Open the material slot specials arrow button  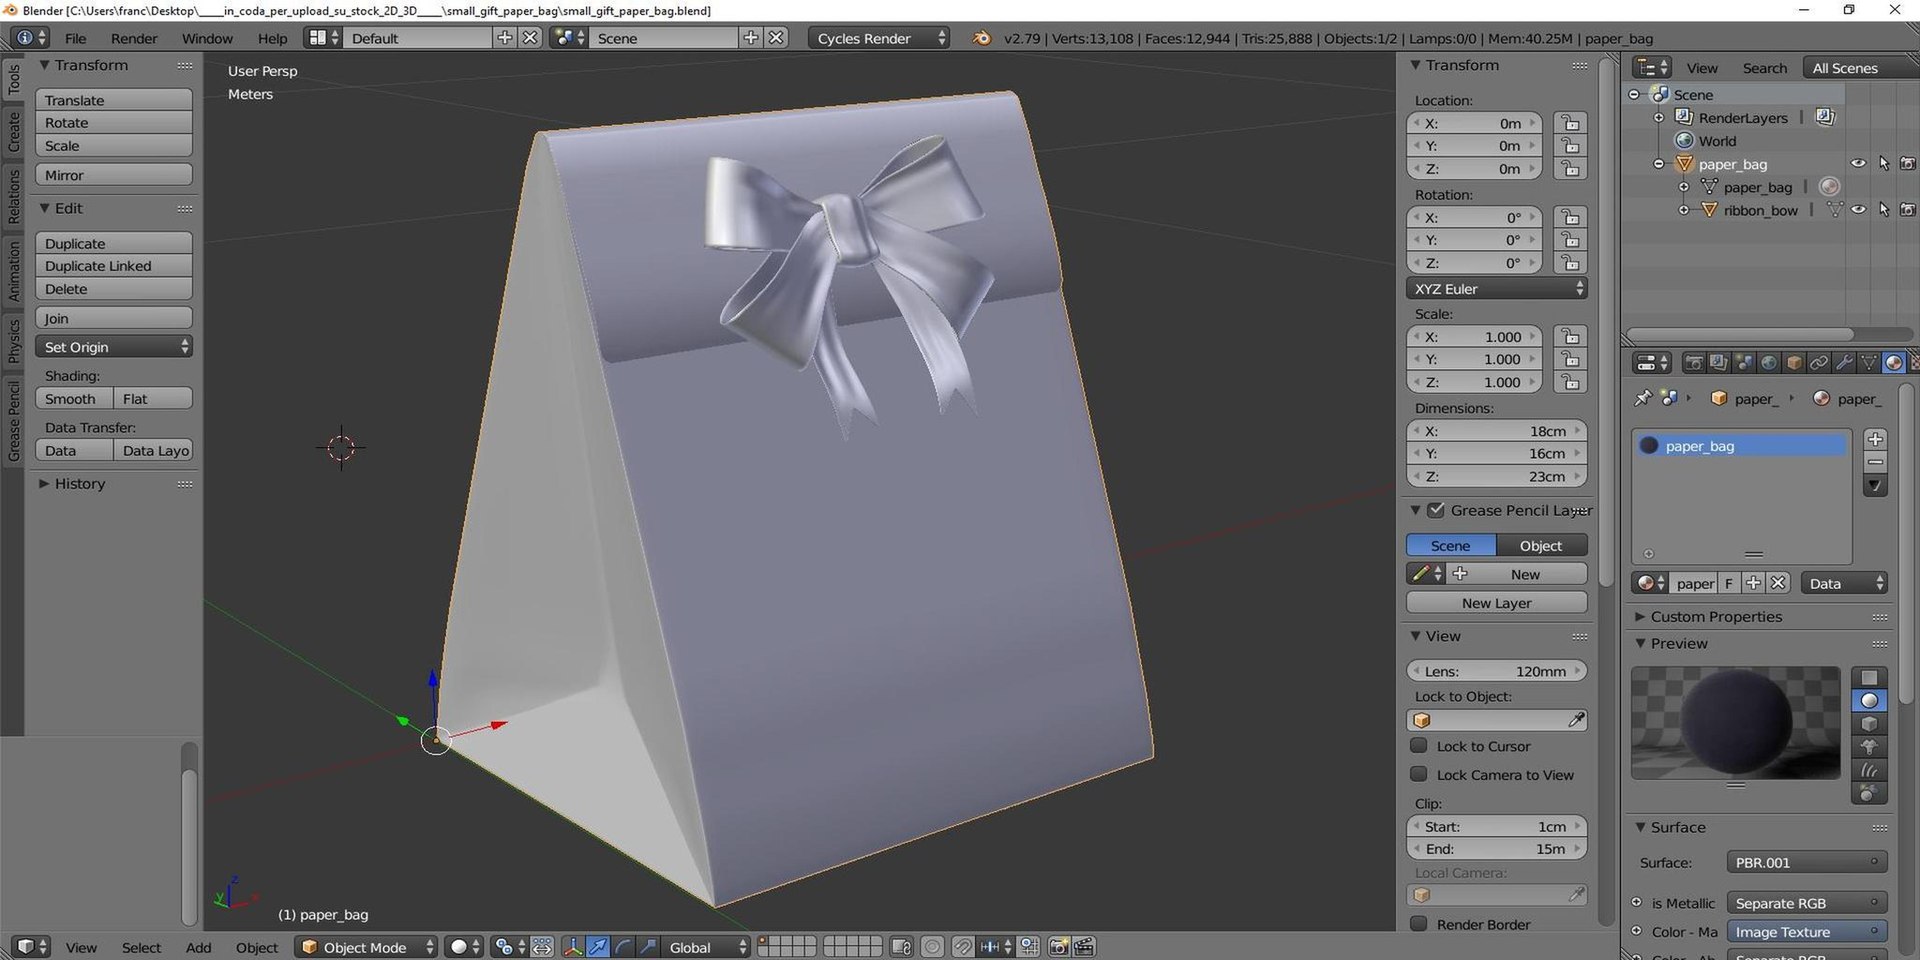1876,487
